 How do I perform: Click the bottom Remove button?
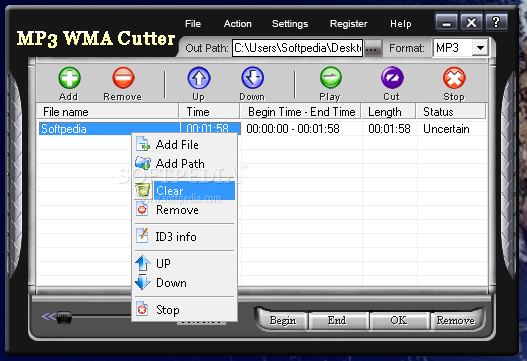pyautogui.click(x=455, y=320)
